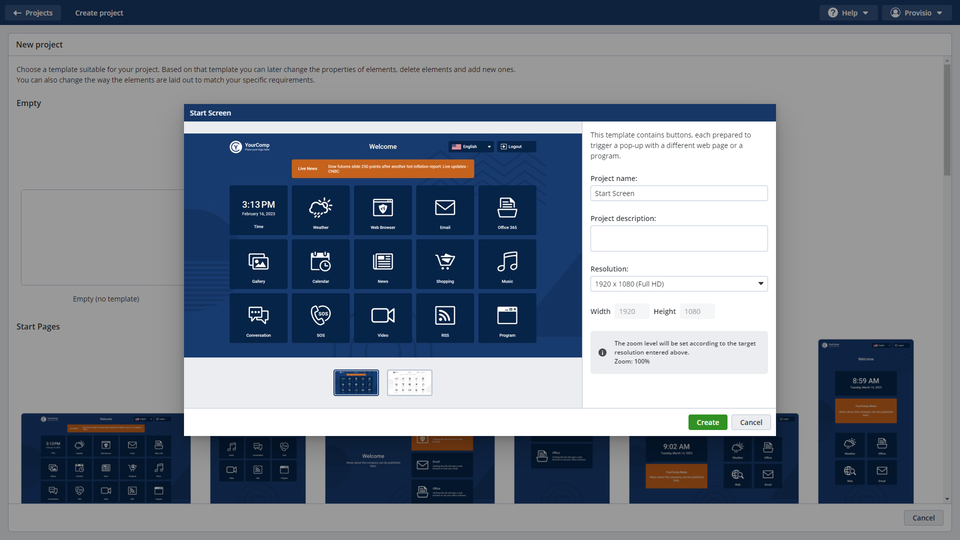Screen dimensions: 960x540
Task: Click the green Create button
Action: pos(707,422)
